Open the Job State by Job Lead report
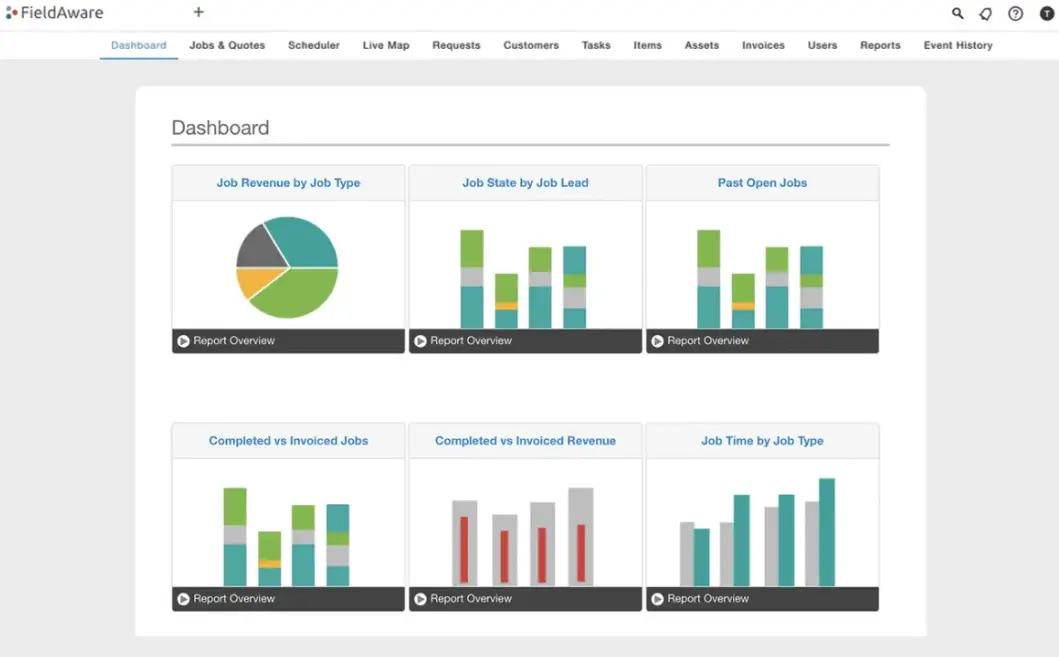The height and width of the screenshot is (657, 1059). click(524, 182)
